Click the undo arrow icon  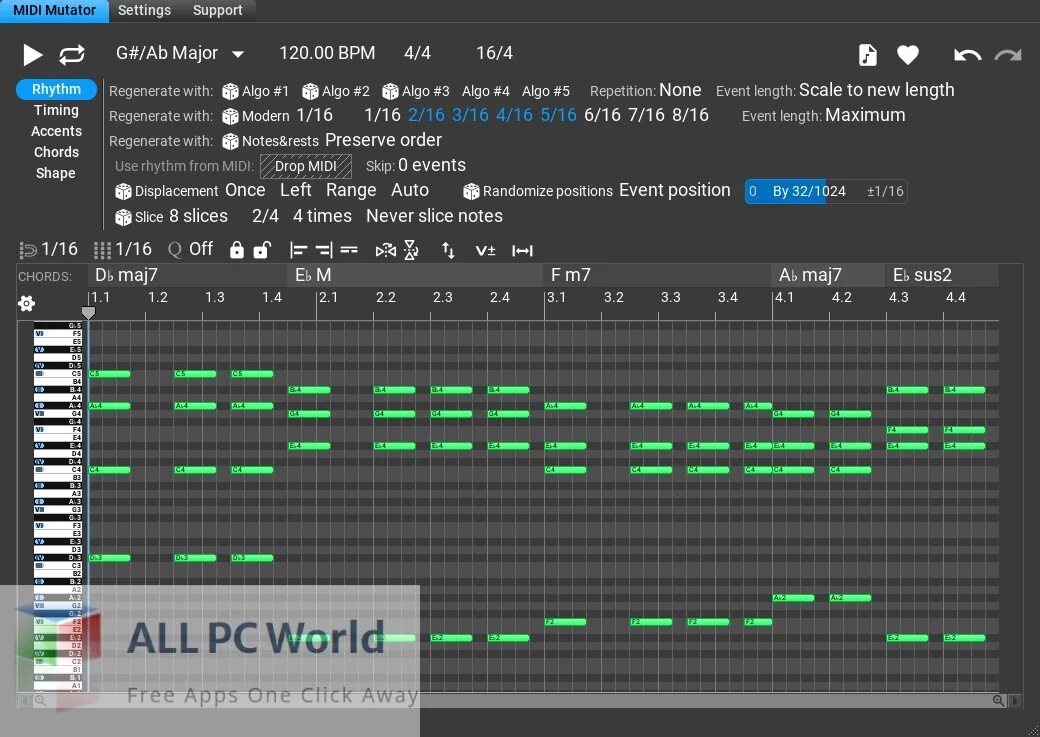966,54
